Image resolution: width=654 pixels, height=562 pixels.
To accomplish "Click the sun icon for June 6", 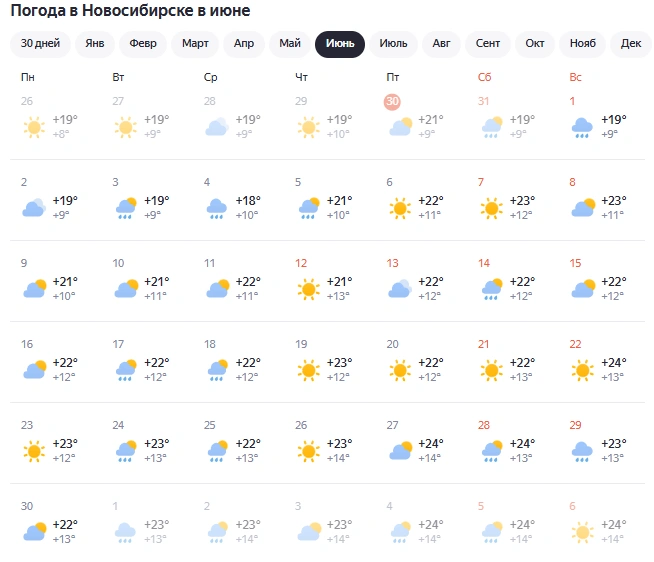I will (400, 208).
